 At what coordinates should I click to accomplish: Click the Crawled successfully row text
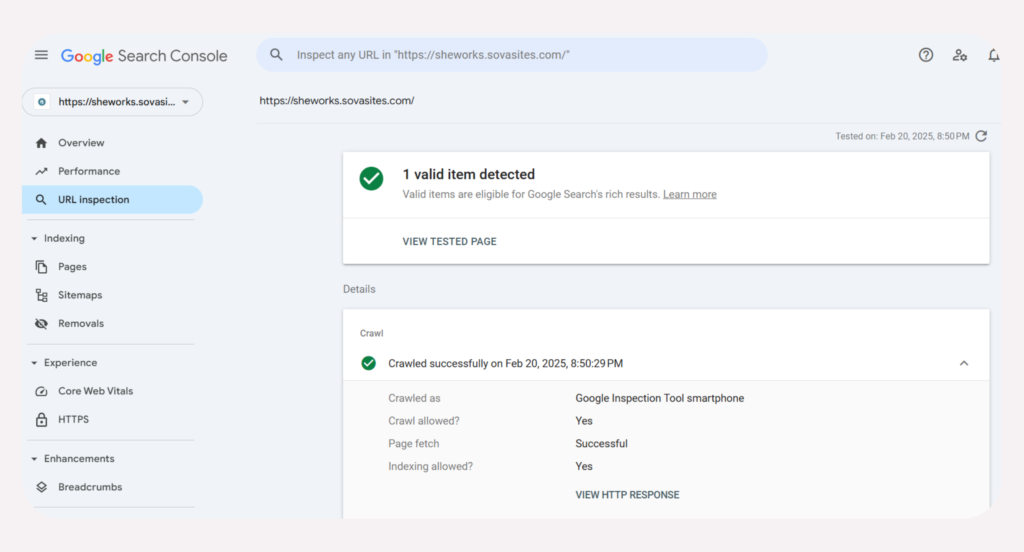pyautogui.click(x=505, y=363)
